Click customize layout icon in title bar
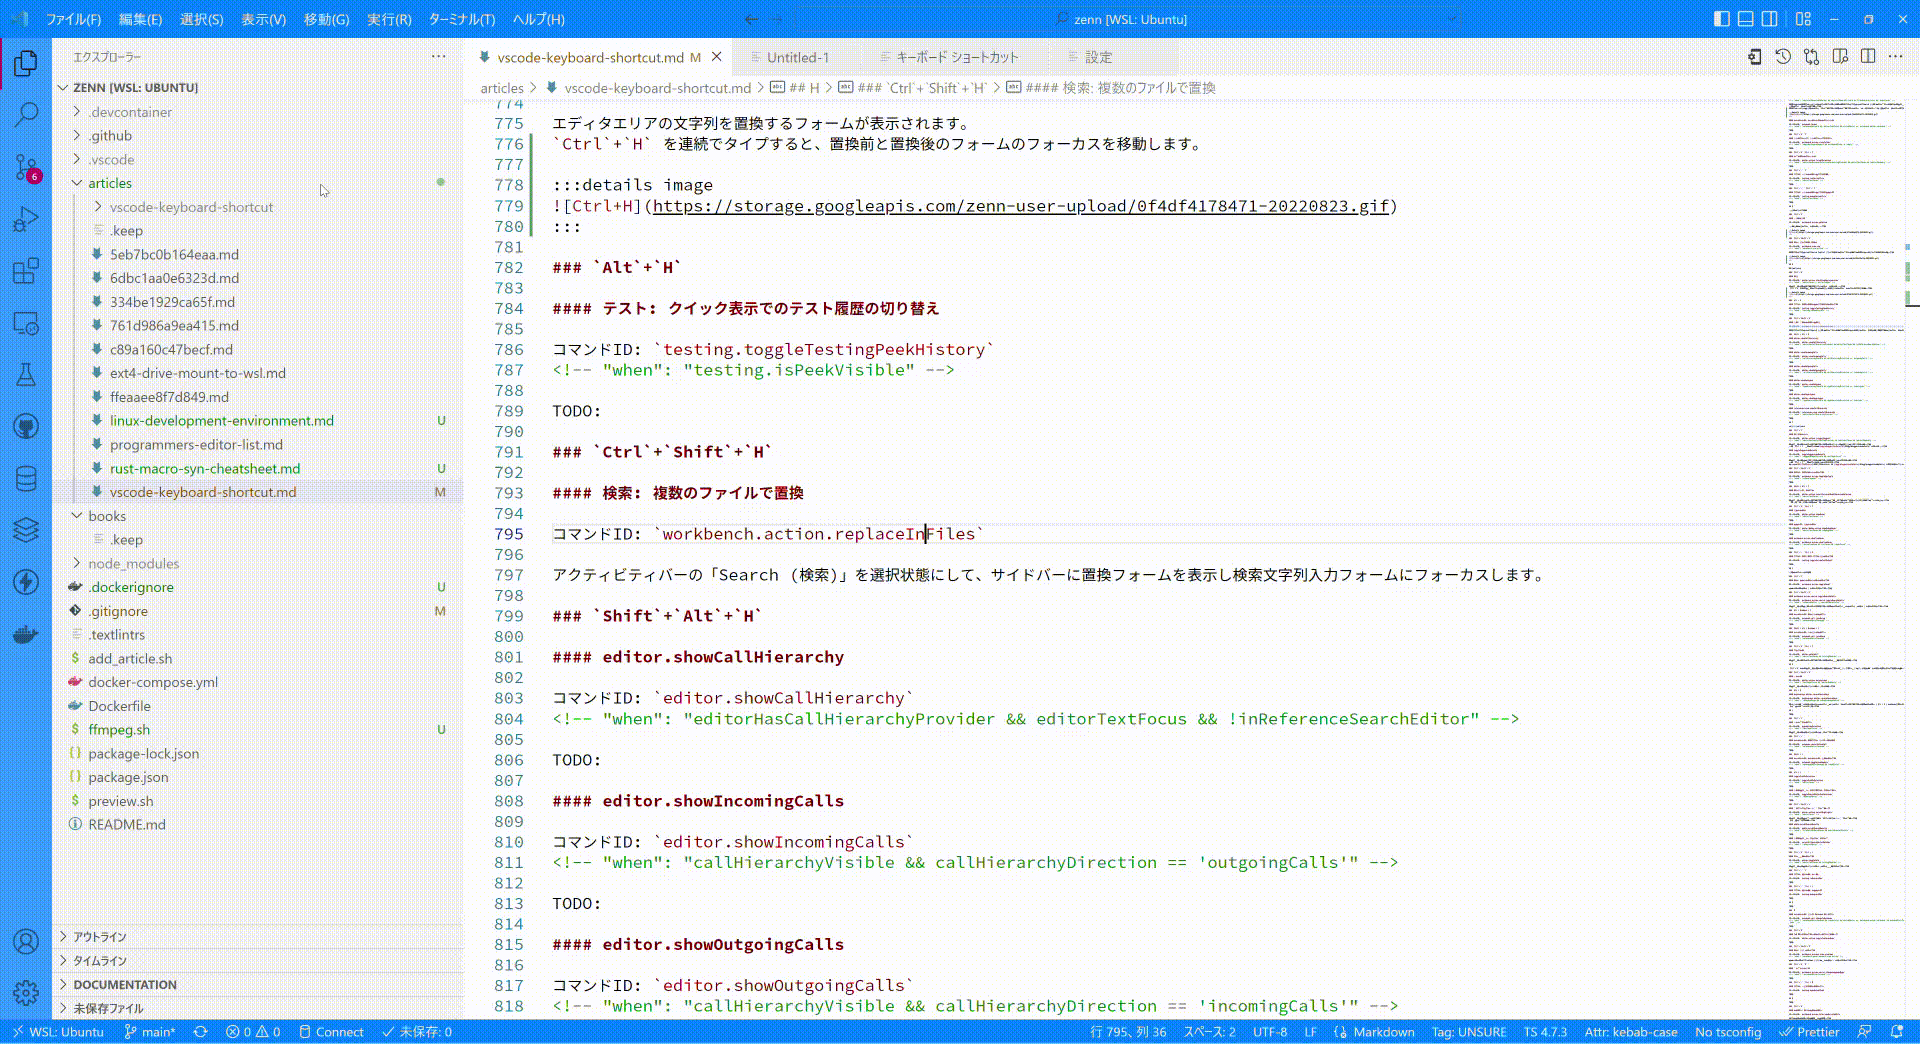This screenshot has height=1044, width=1920. (1803, 19)
